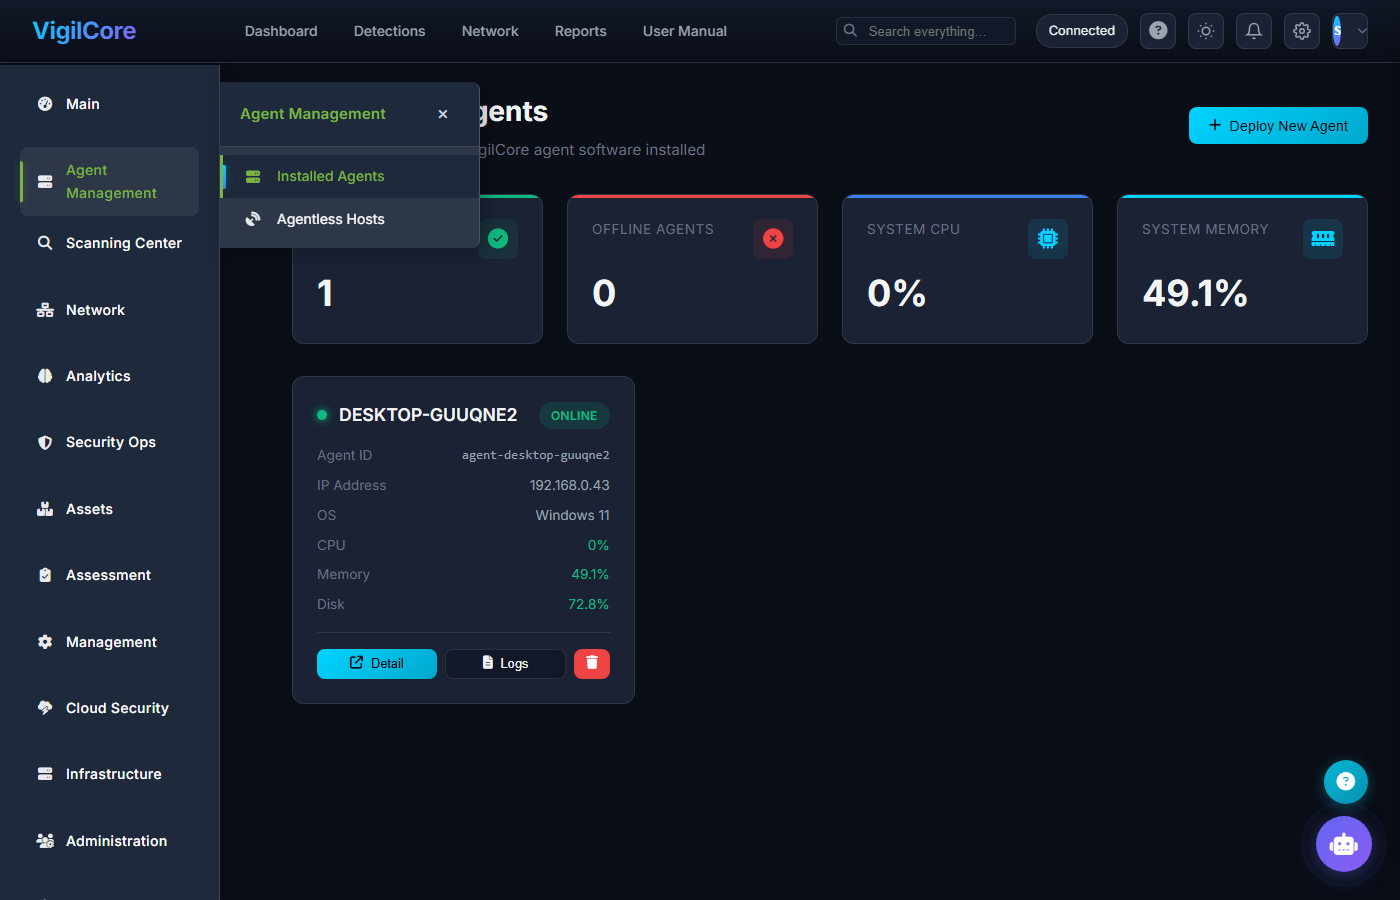The width and height of the screenshot is (1400, 900).
Task: Click the agent-desktop-guuqne2 ID value
Action: pos(536,455)
